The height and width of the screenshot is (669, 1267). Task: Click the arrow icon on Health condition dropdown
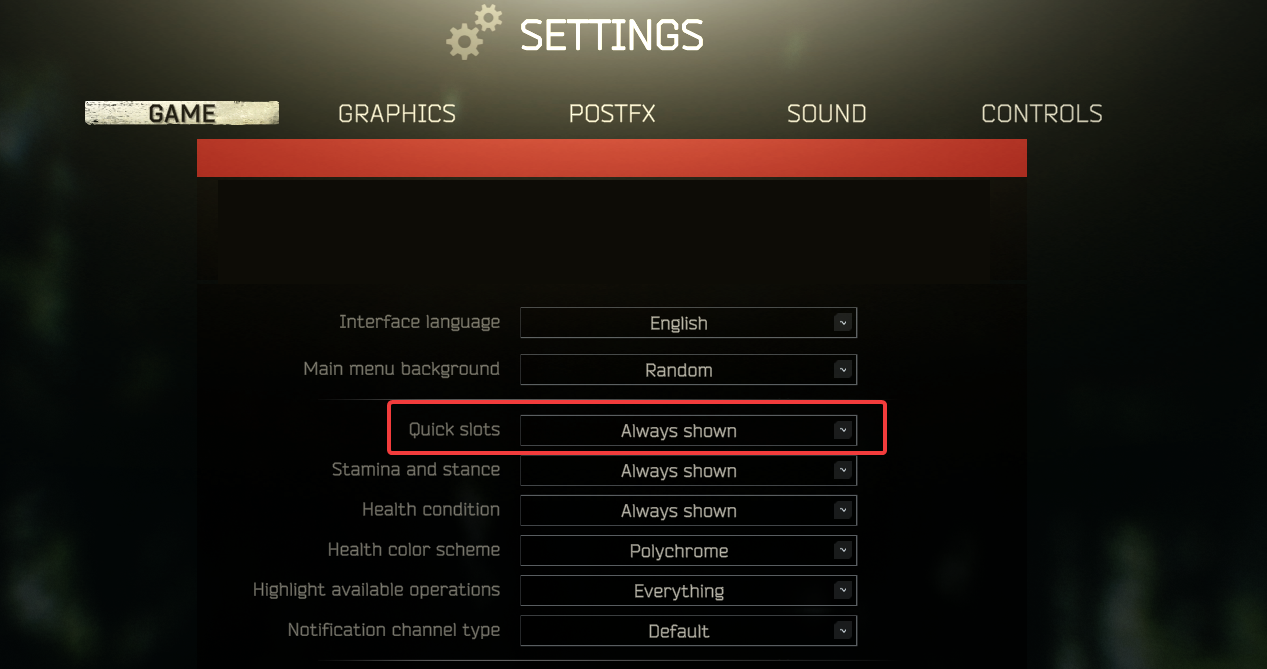point(843,511)
